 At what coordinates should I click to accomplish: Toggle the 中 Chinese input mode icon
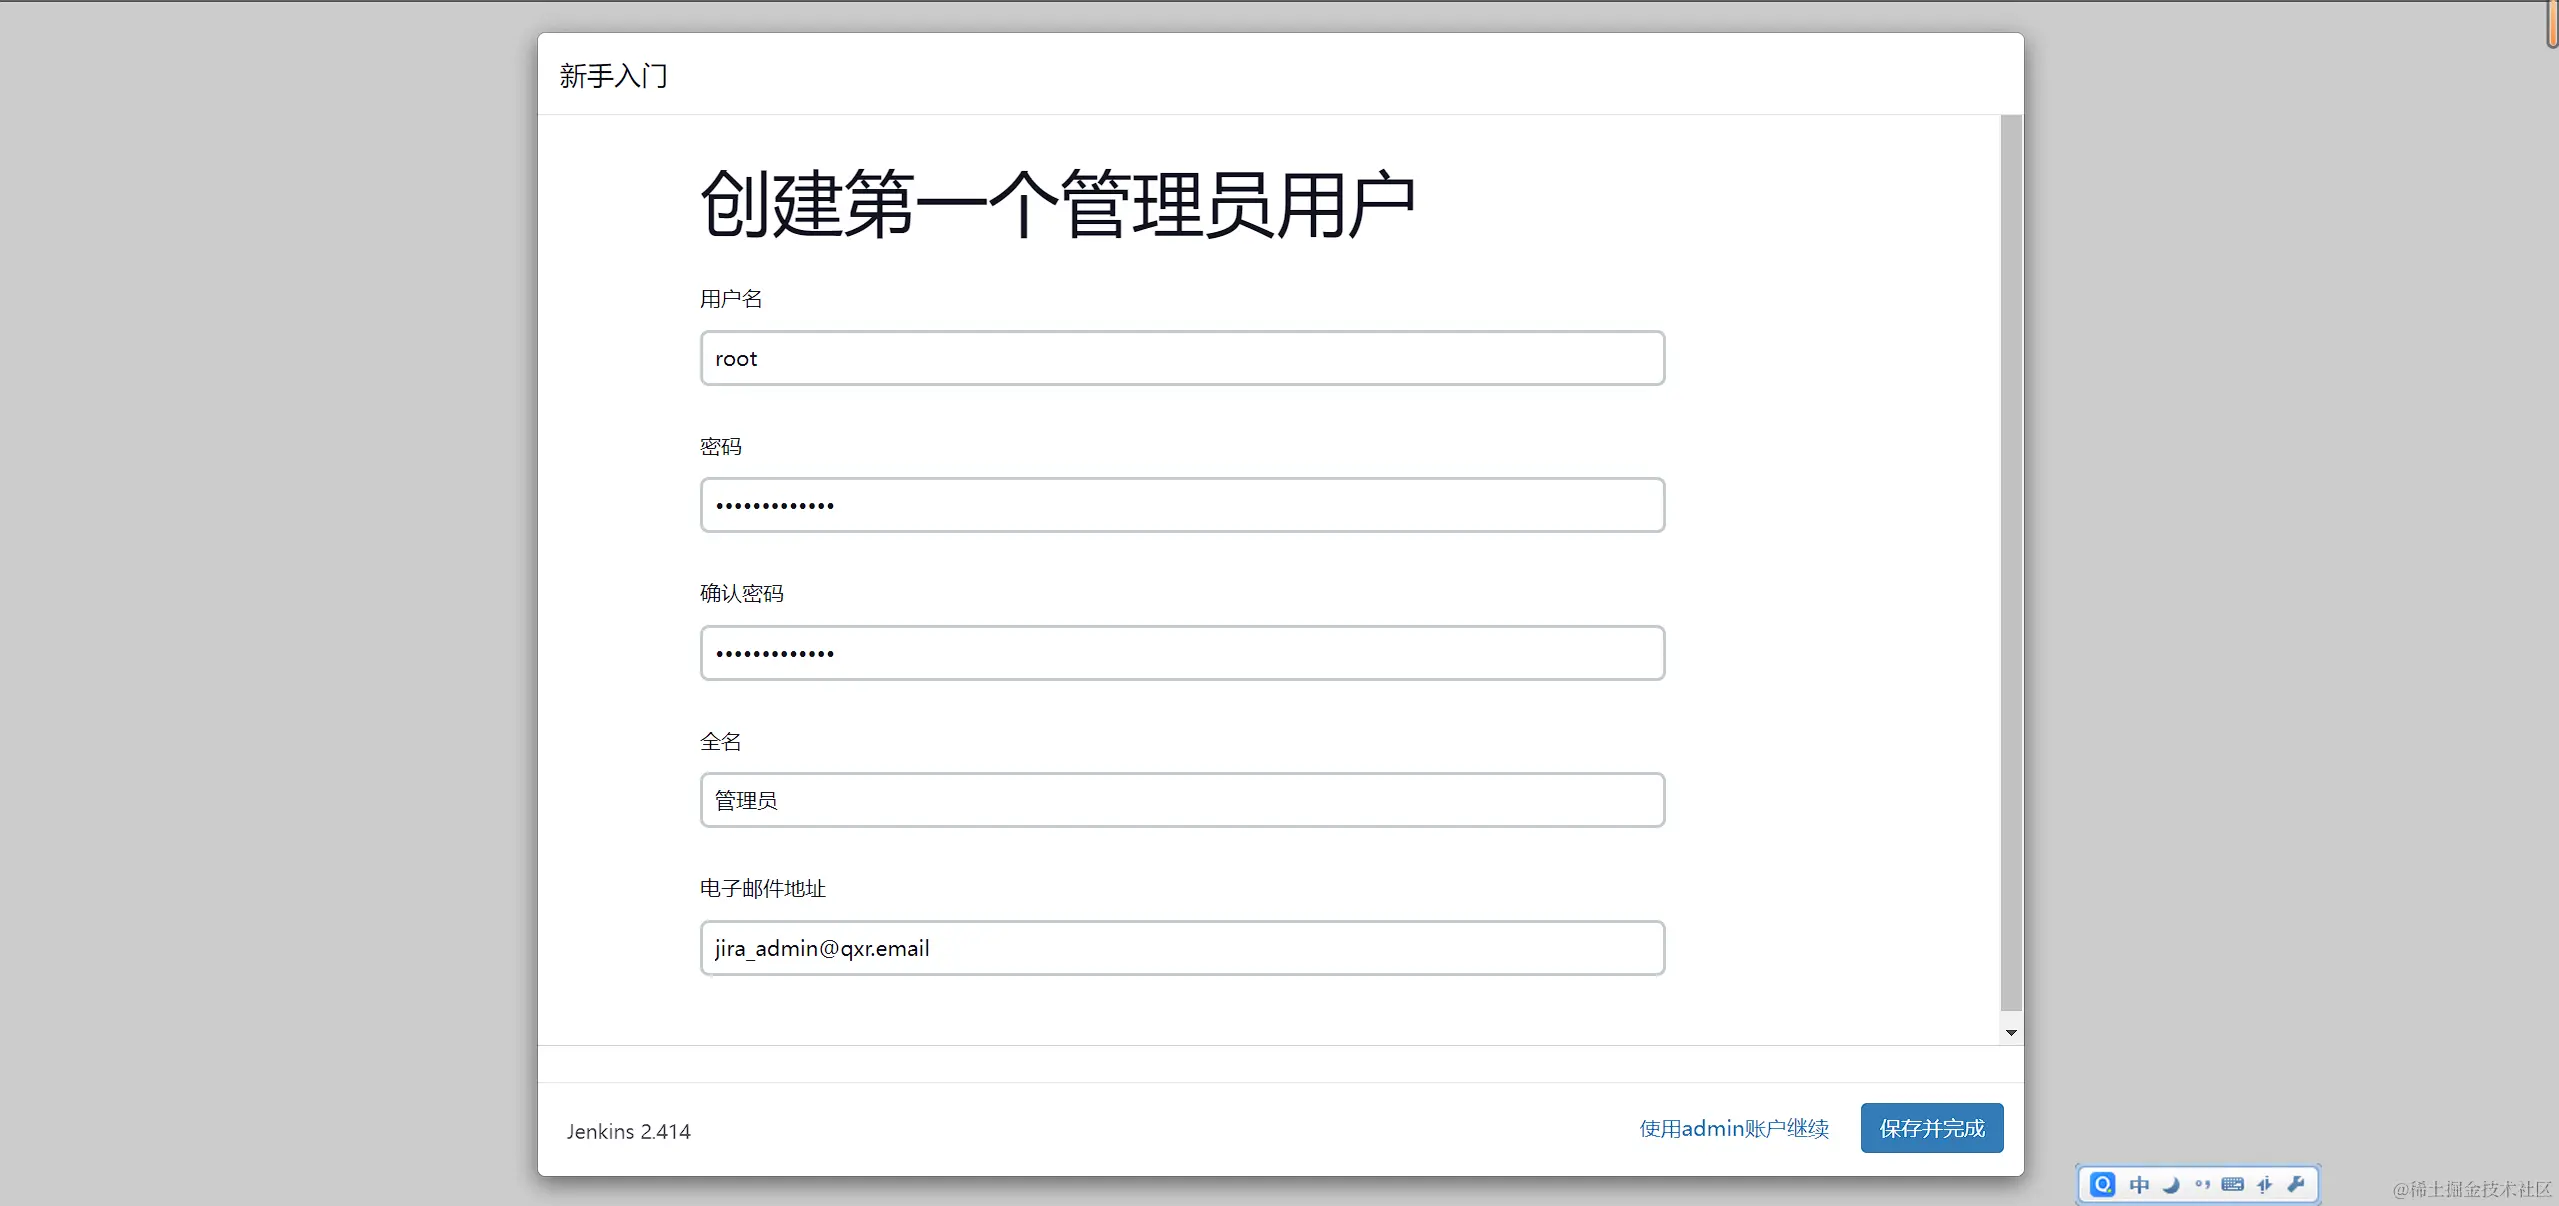pos(2139,1185)
